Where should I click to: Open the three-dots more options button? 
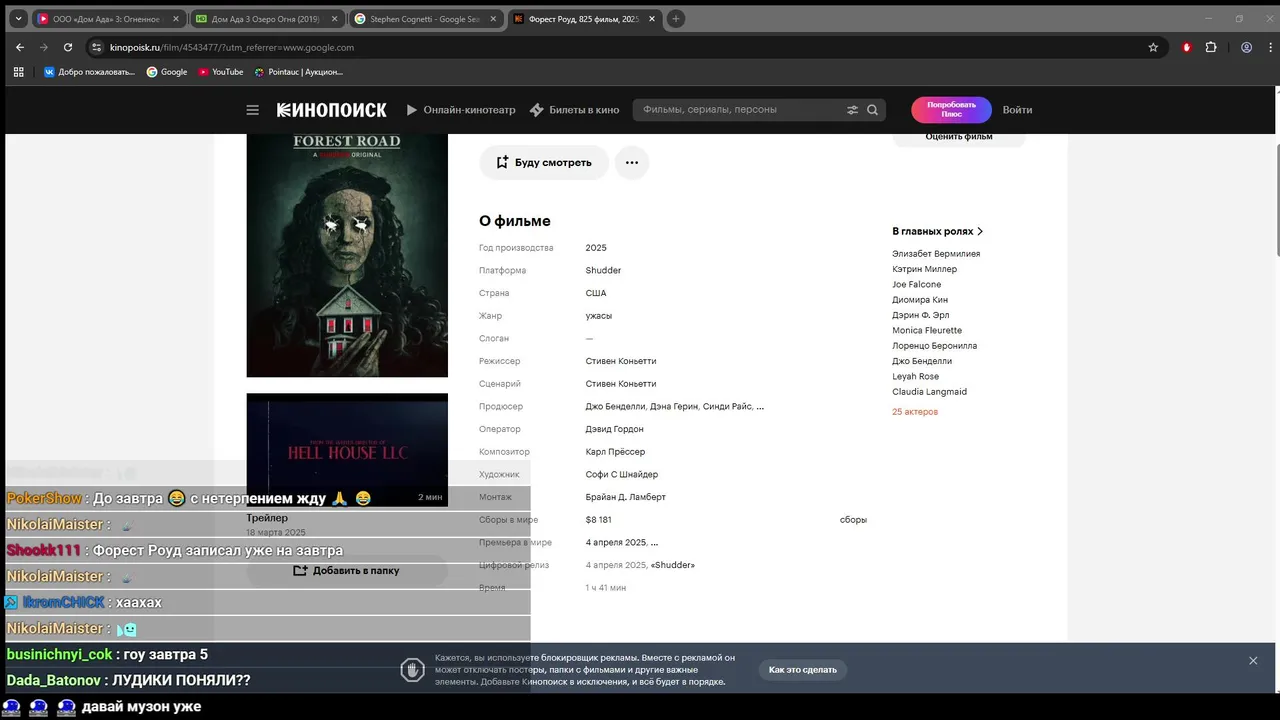pyautogui.click(x=632, y=162)
